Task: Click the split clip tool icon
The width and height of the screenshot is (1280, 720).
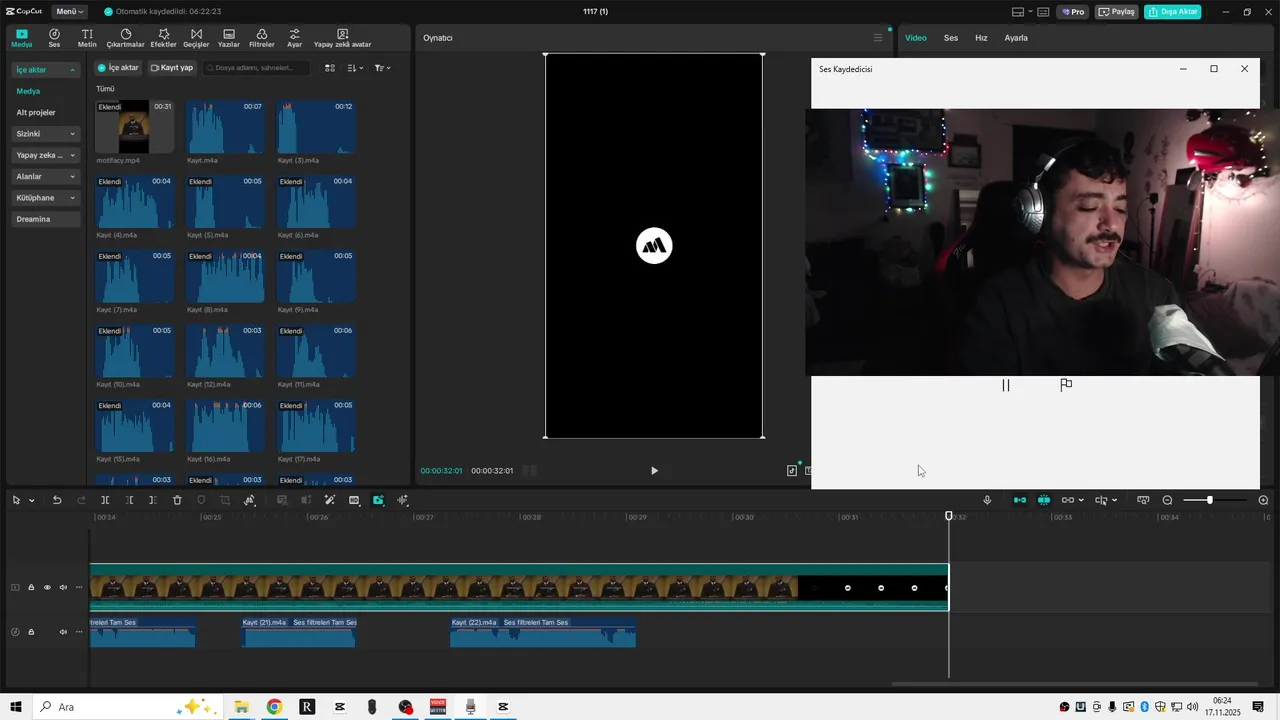Action: point(105,500)
